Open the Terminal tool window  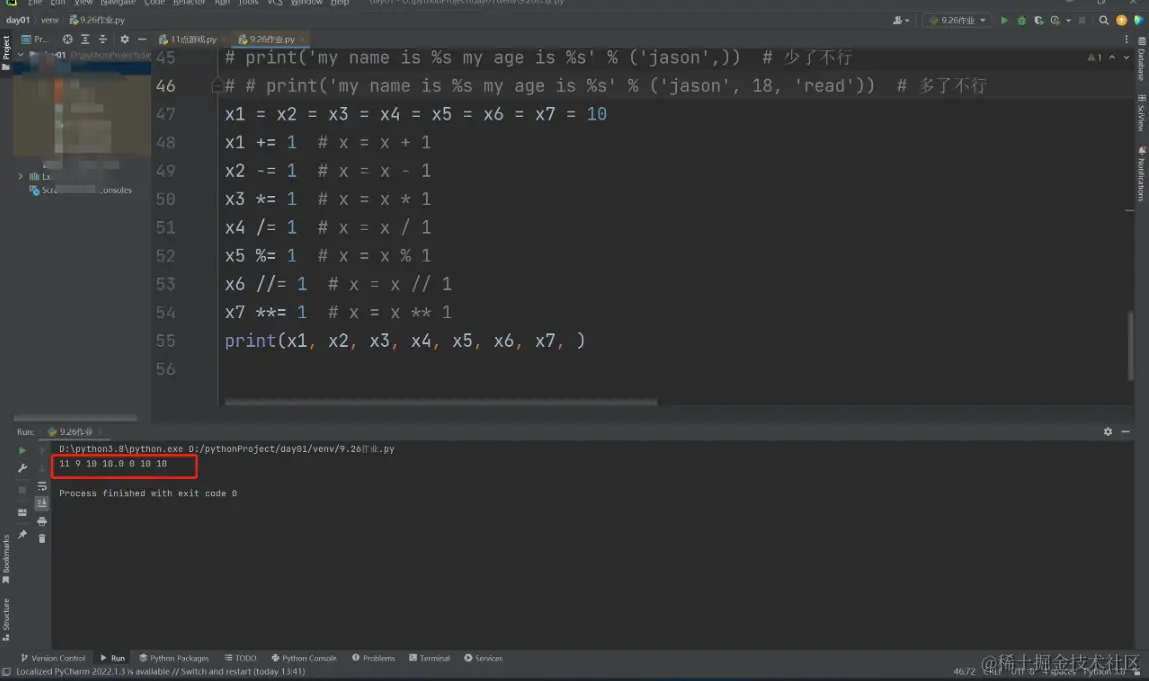[429, 658]
